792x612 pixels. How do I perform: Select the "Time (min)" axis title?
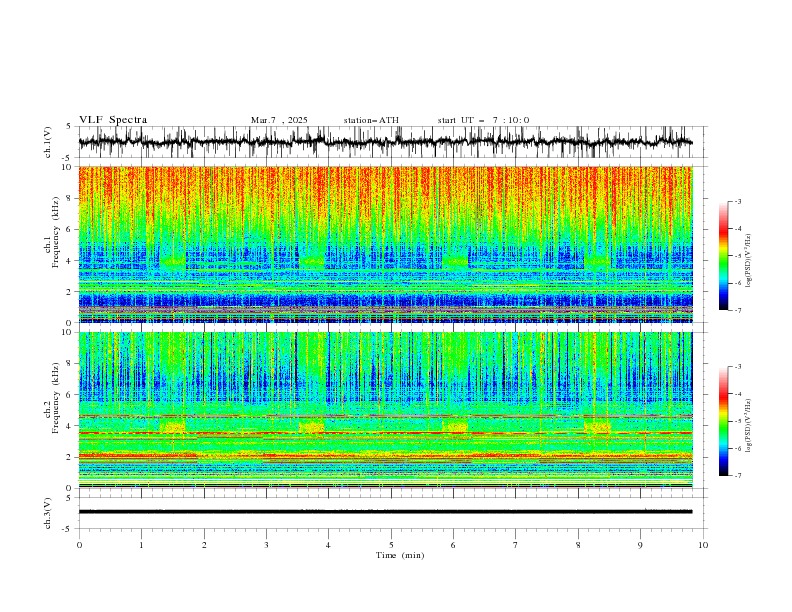(400, 555)
